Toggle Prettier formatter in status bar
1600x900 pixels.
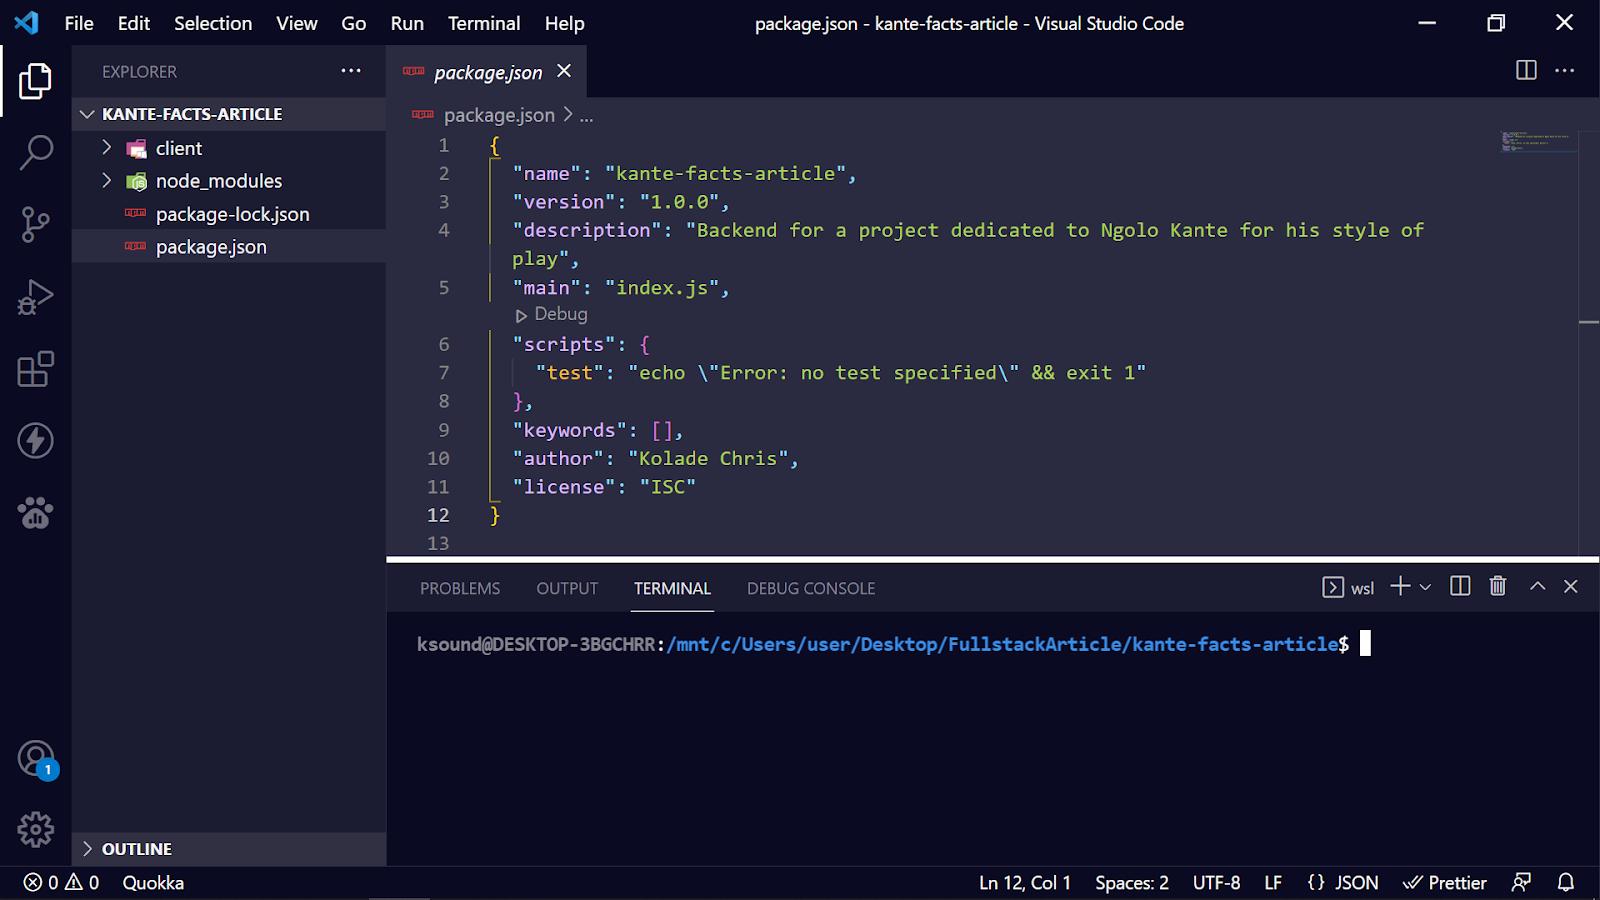[1445, 882]
